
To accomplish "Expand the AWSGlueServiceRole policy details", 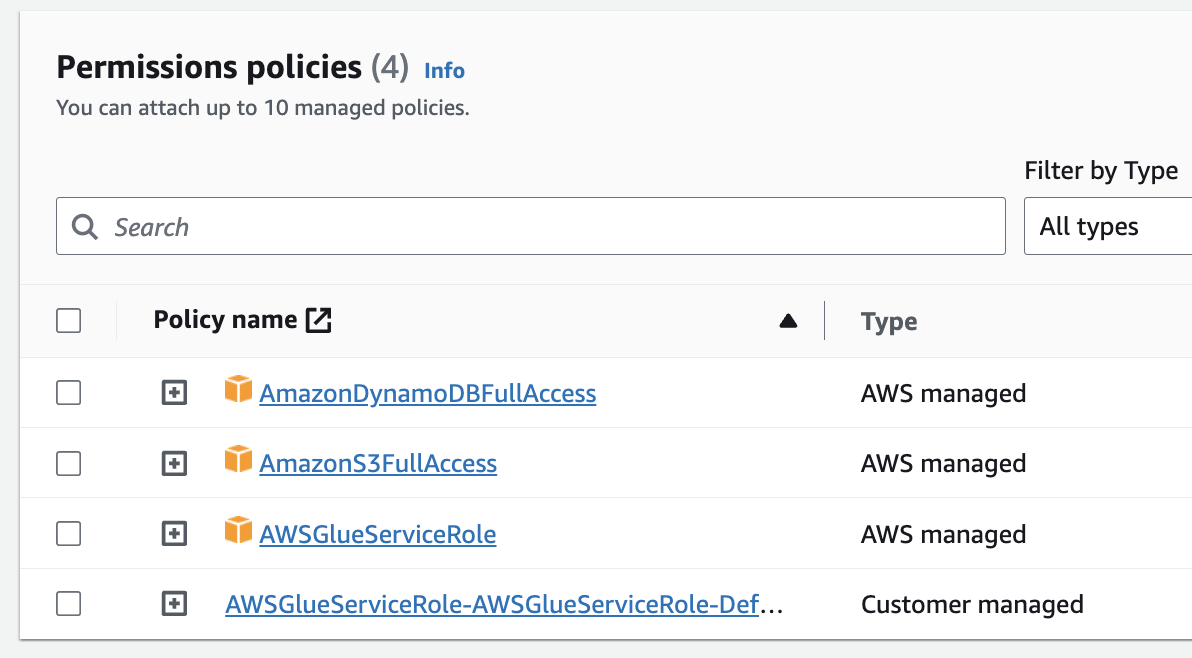I will tap(174, 533).
